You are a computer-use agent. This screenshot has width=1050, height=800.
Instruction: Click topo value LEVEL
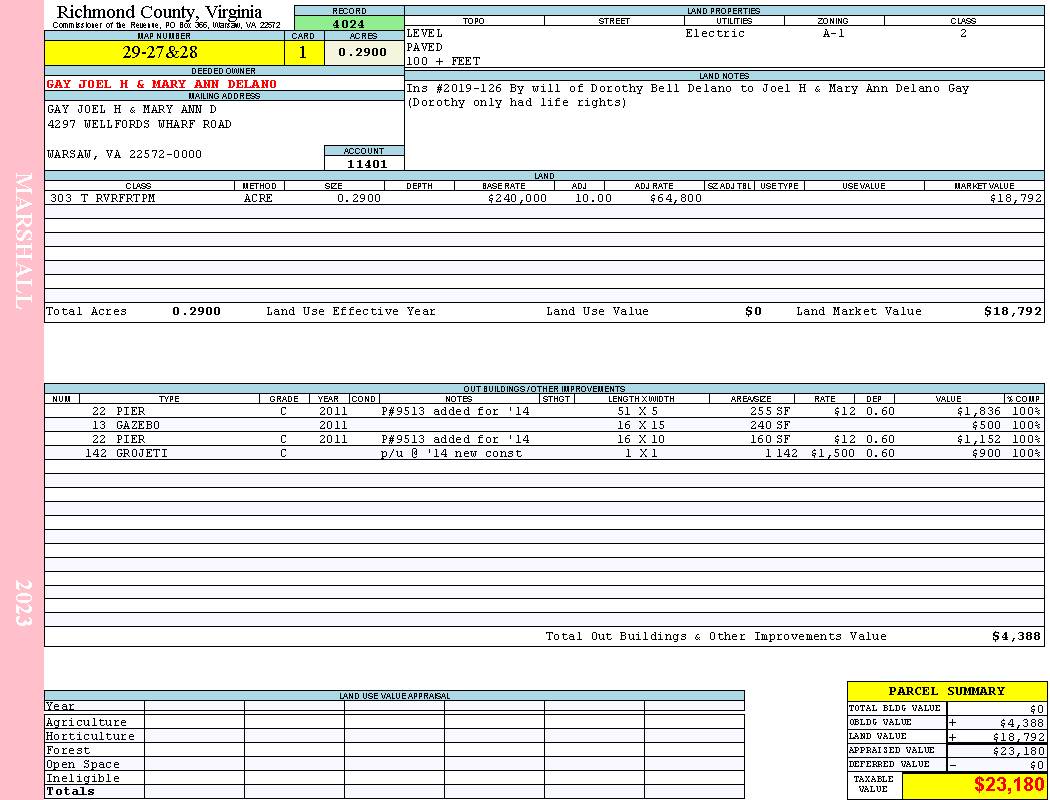425,33
